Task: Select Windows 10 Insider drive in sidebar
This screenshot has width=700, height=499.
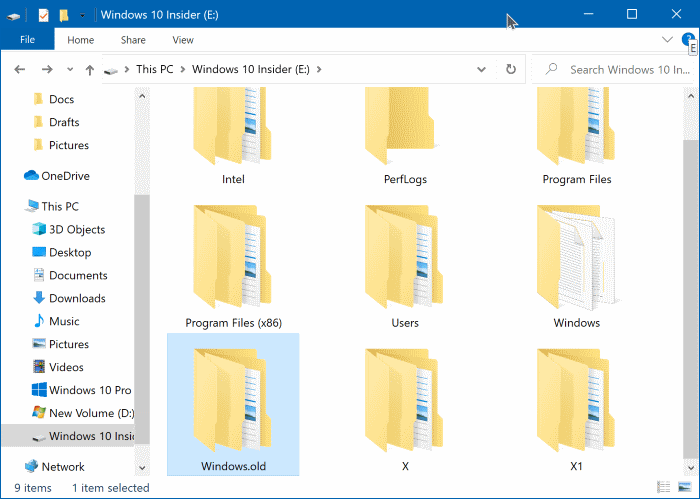Action: click(68, 436)
